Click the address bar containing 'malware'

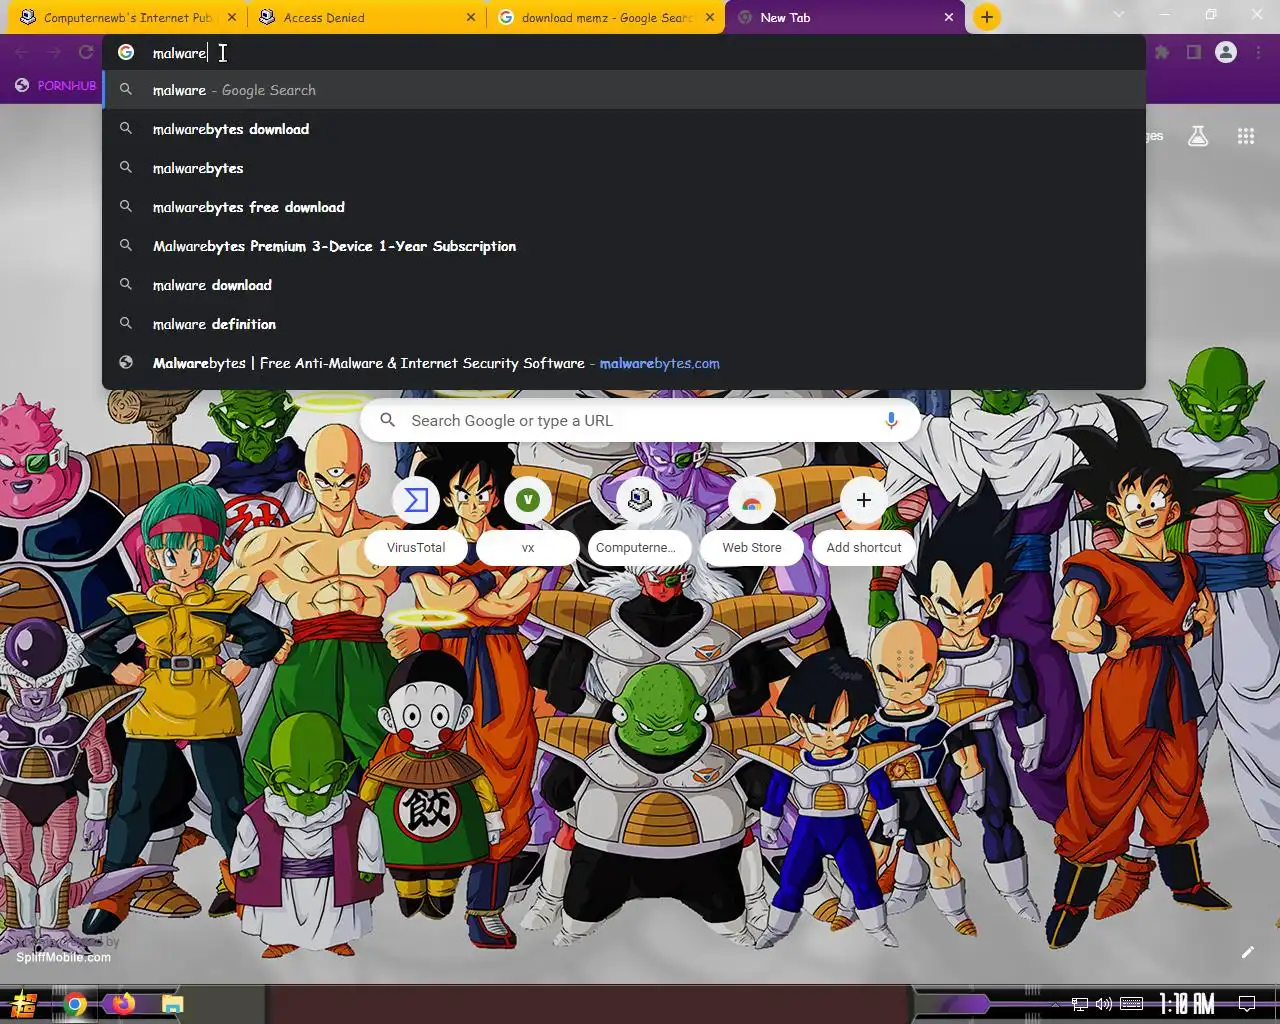coord(624,53)
